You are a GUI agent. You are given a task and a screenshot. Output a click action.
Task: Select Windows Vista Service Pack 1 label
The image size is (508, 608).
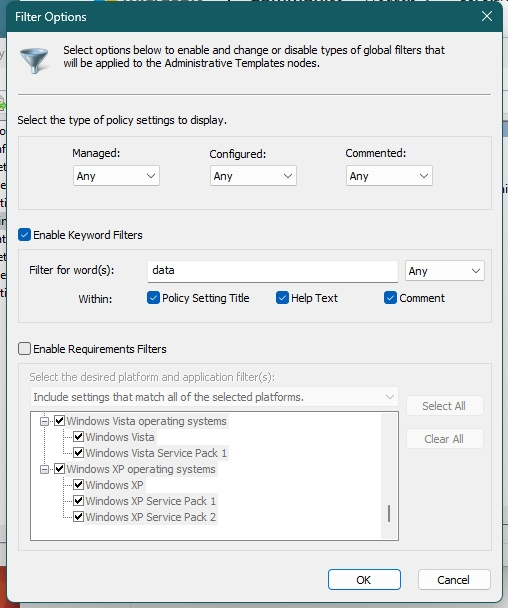pyautogui.click(x=156, y=453)
